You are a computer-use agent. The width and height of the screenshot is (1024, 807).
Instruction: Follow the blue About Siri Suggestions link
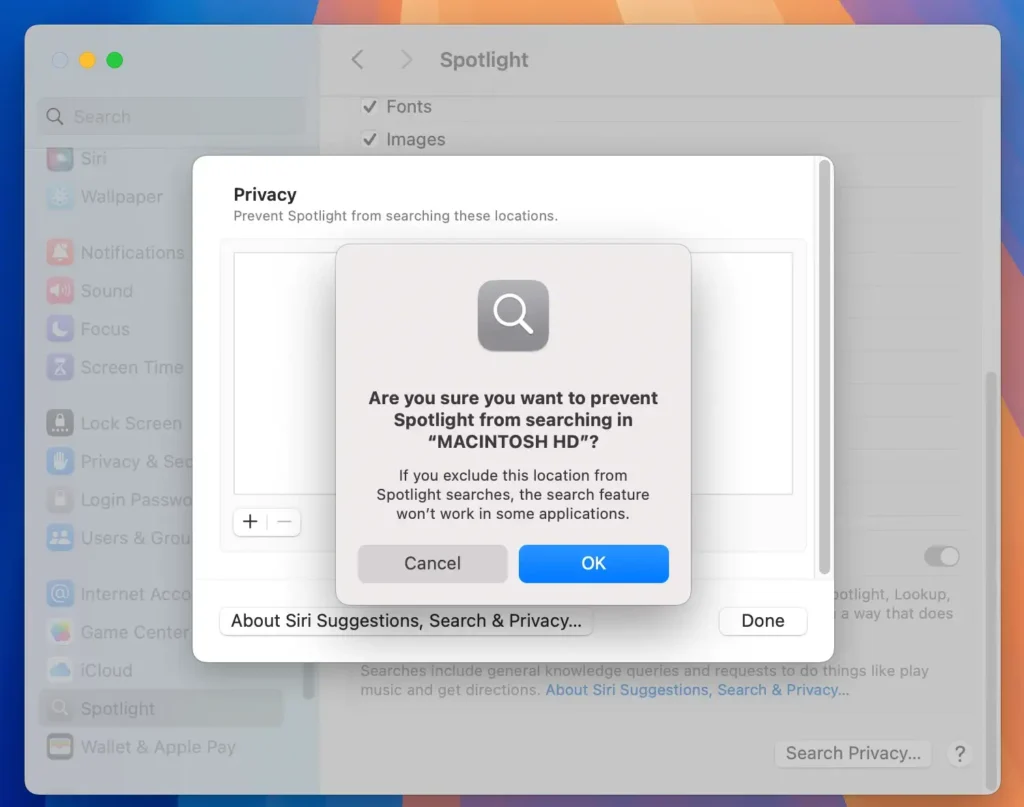697,690
